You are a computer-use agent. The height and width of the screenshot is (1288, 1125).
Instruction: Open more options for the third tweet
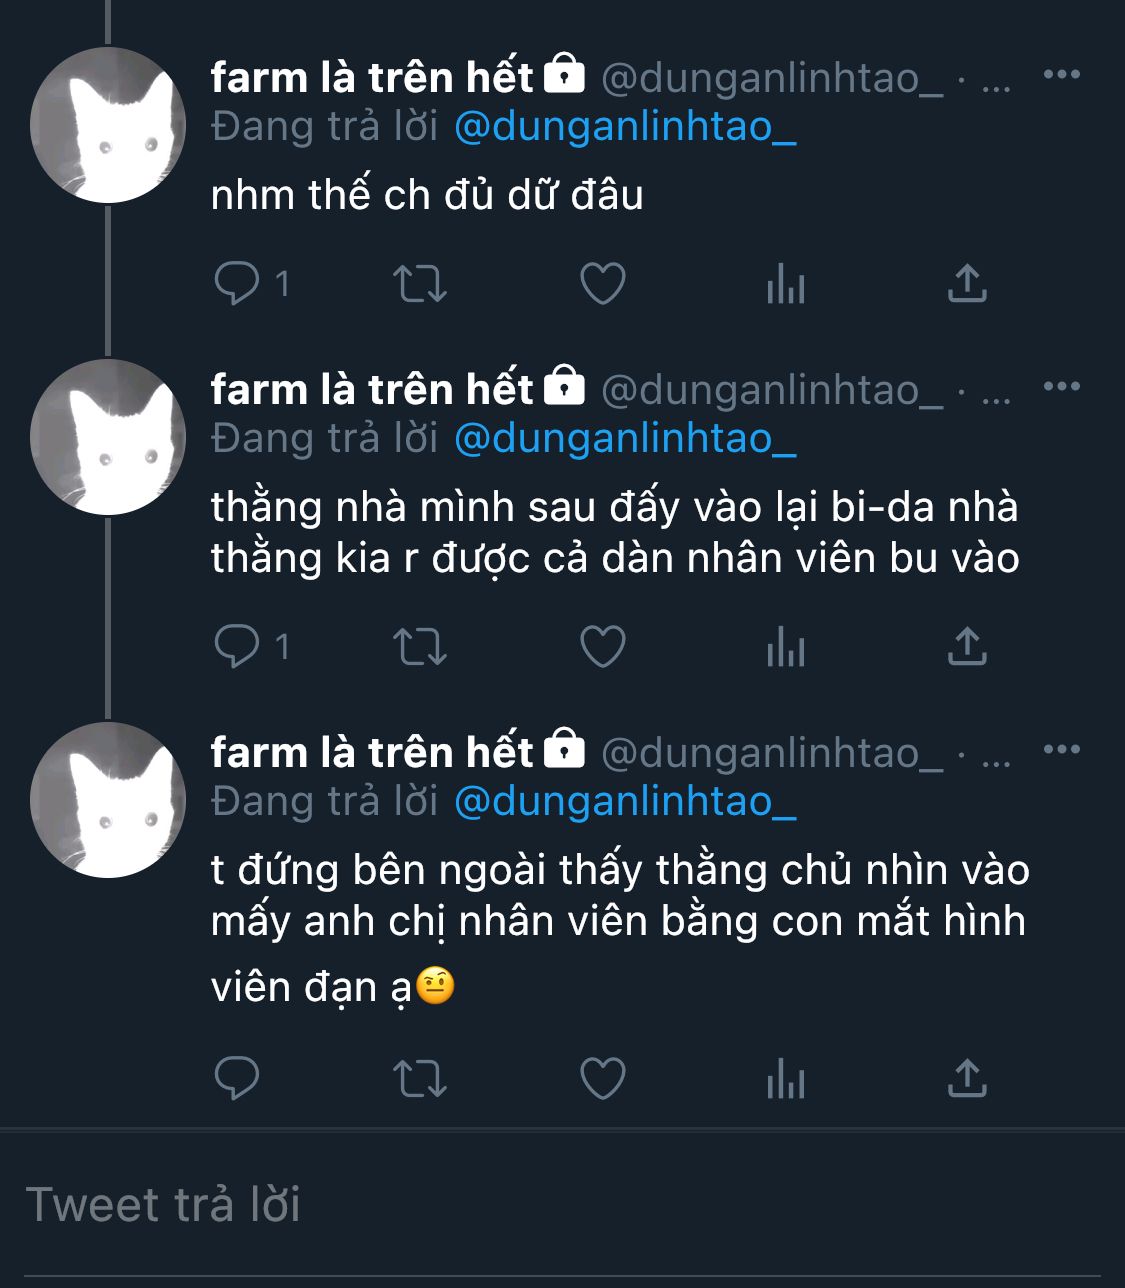(x=1061, y=750)
